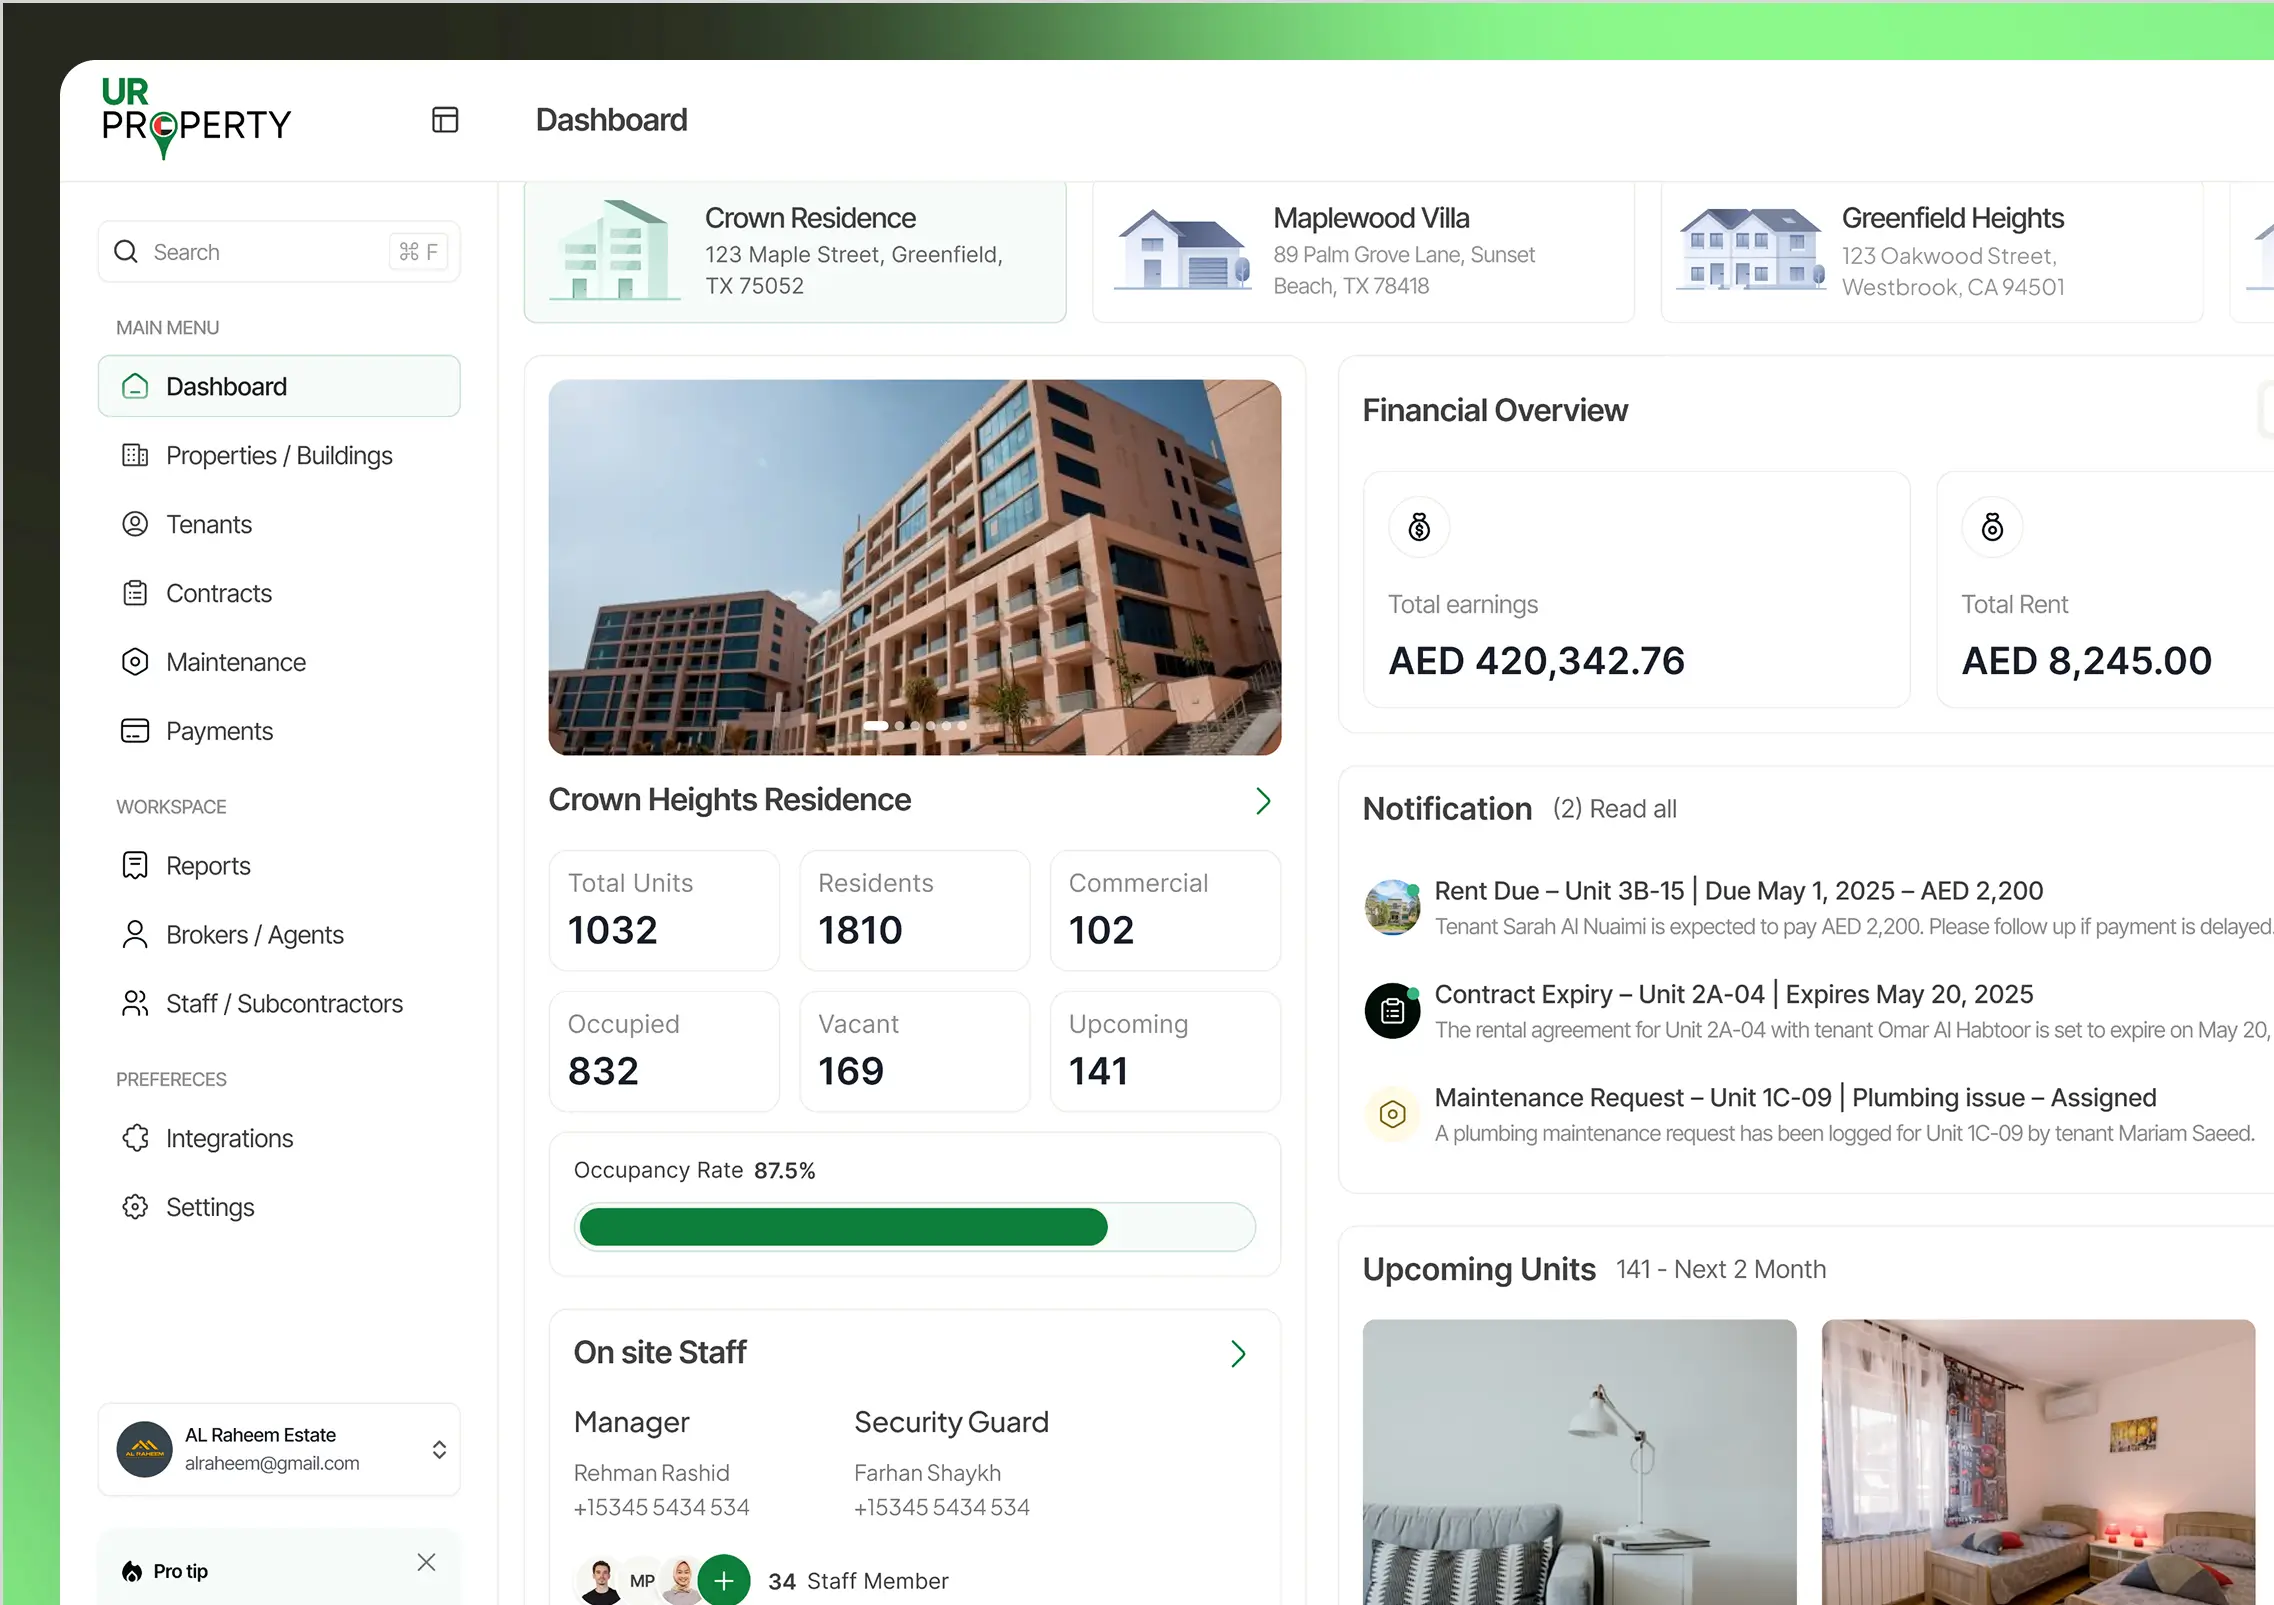Close the Pro tip card
This screenshot has width=2274, height=1605.
coord(426,1562)
